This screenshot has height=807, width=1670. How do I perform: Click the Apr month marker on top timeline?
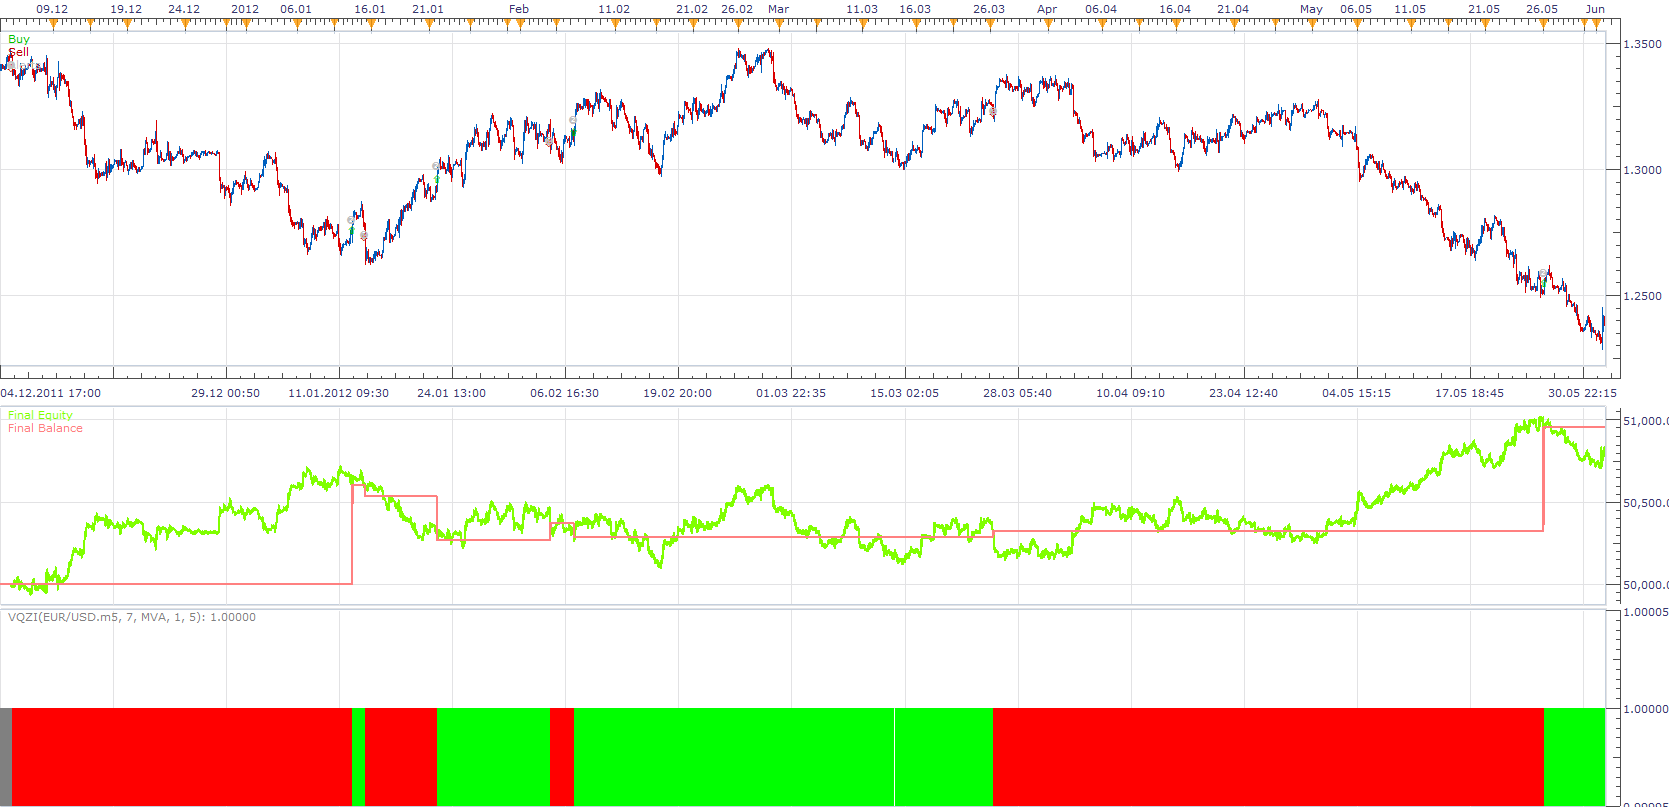click(x=1047, y=9)
